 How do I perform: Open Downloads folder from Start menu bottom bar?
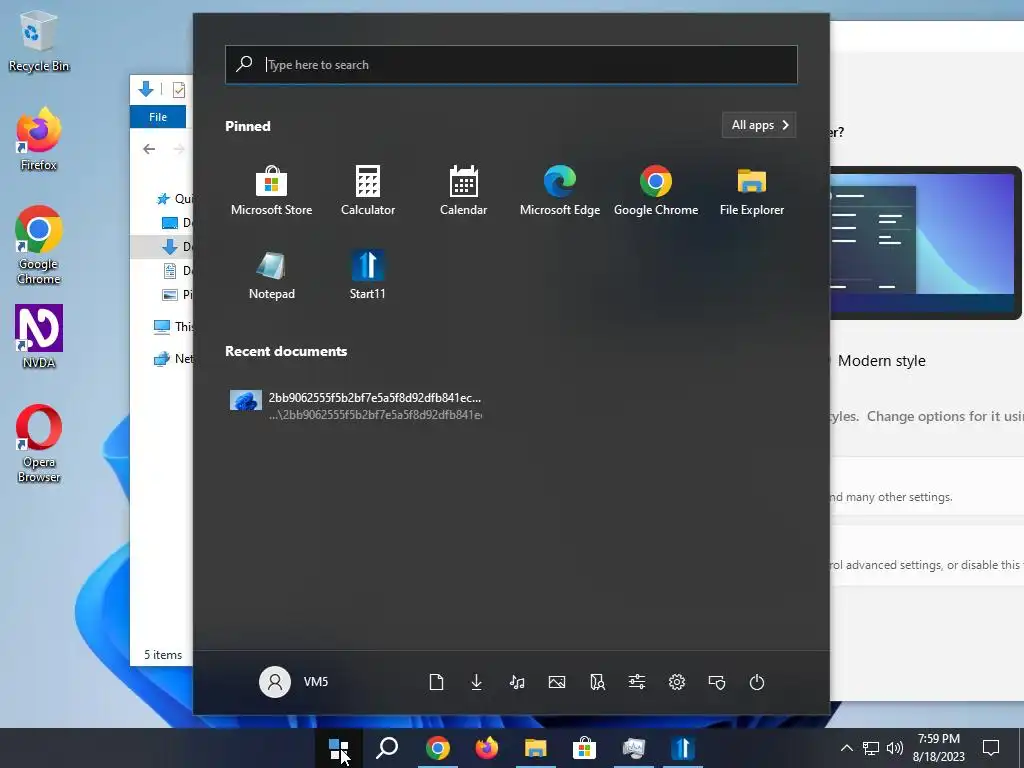pos(476,682)
